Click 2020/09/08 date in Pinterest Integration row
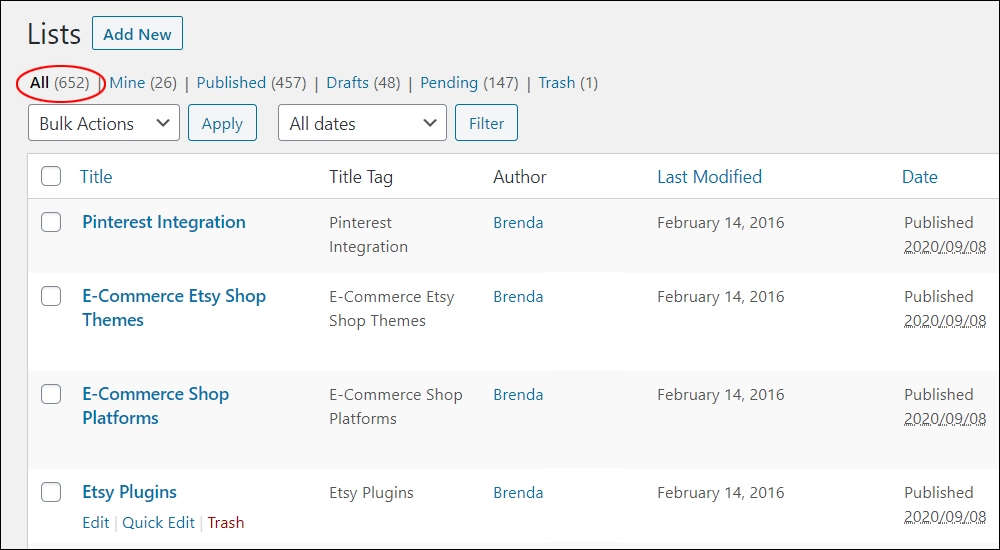1000x550 pixels. pyautogui.click(x=945, y=247)
